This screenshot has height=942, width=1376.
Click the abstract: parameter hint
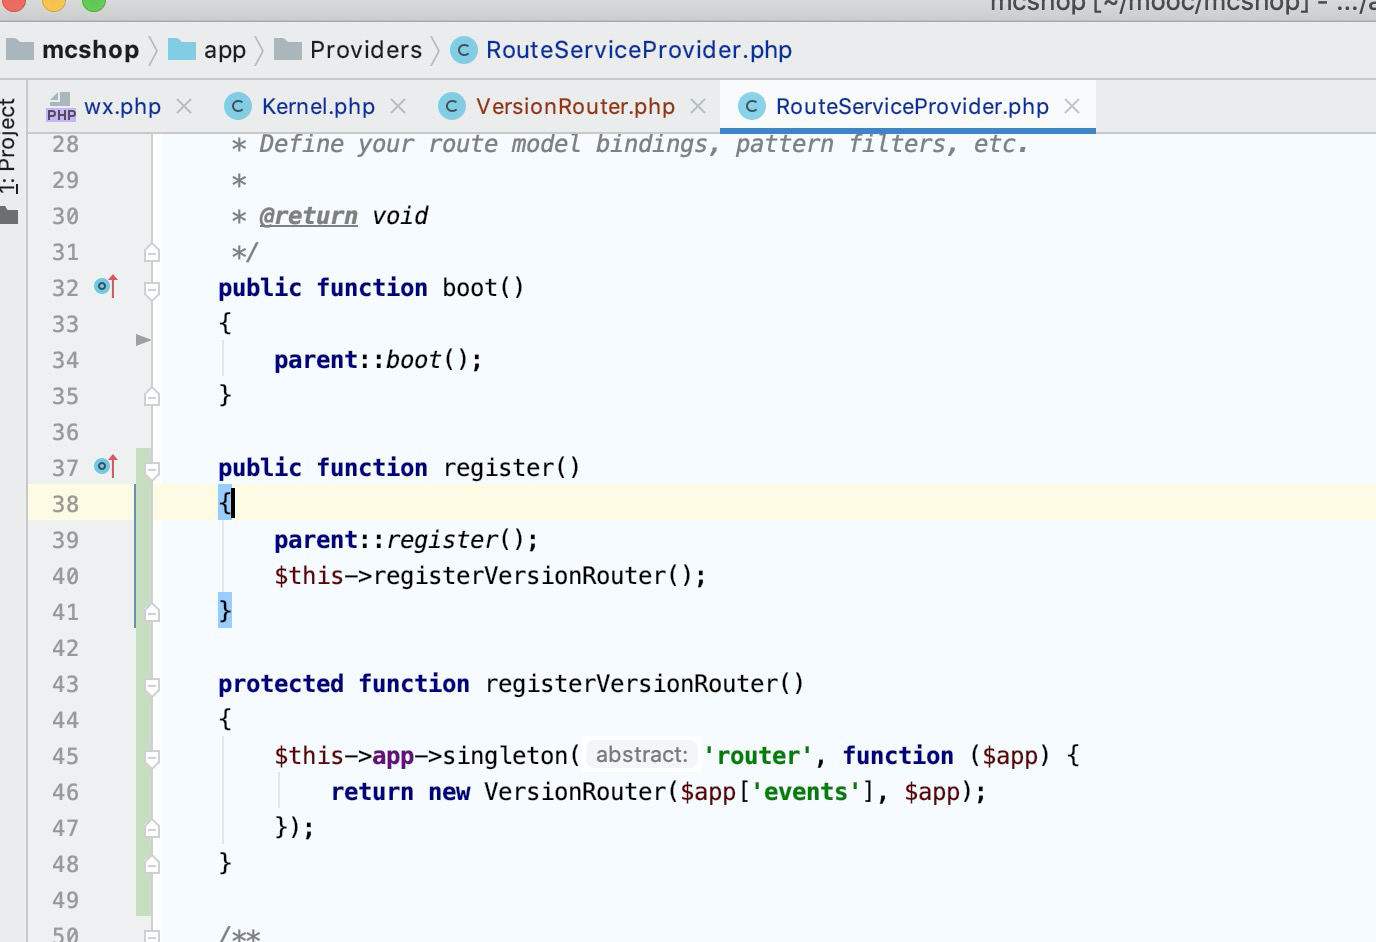pos(641,755)
